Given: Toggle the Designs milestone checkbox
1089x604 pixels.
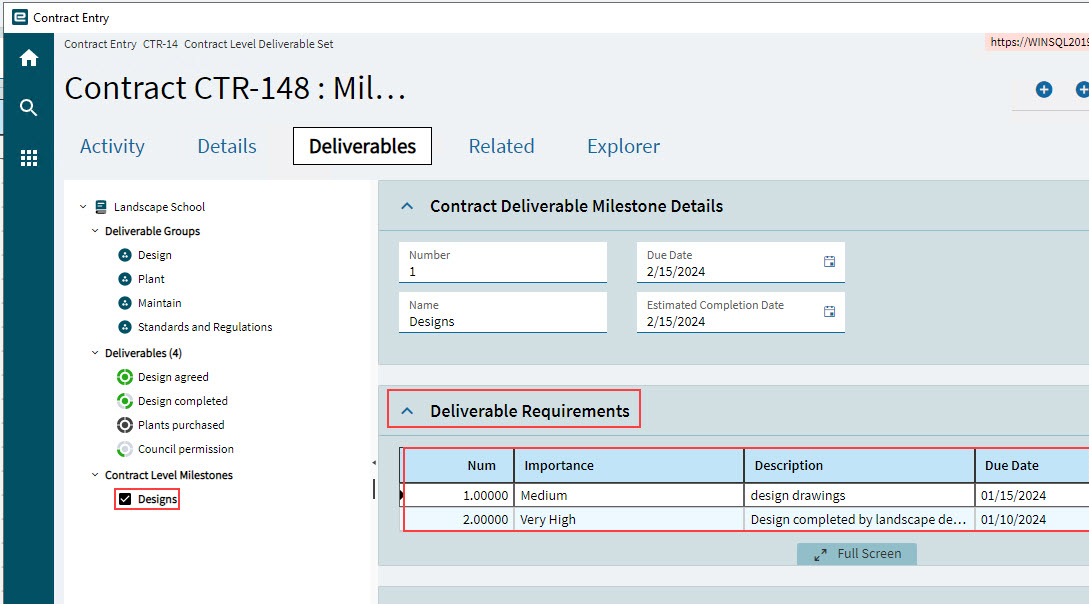Looking at the screenshot, I should [125, 499].
